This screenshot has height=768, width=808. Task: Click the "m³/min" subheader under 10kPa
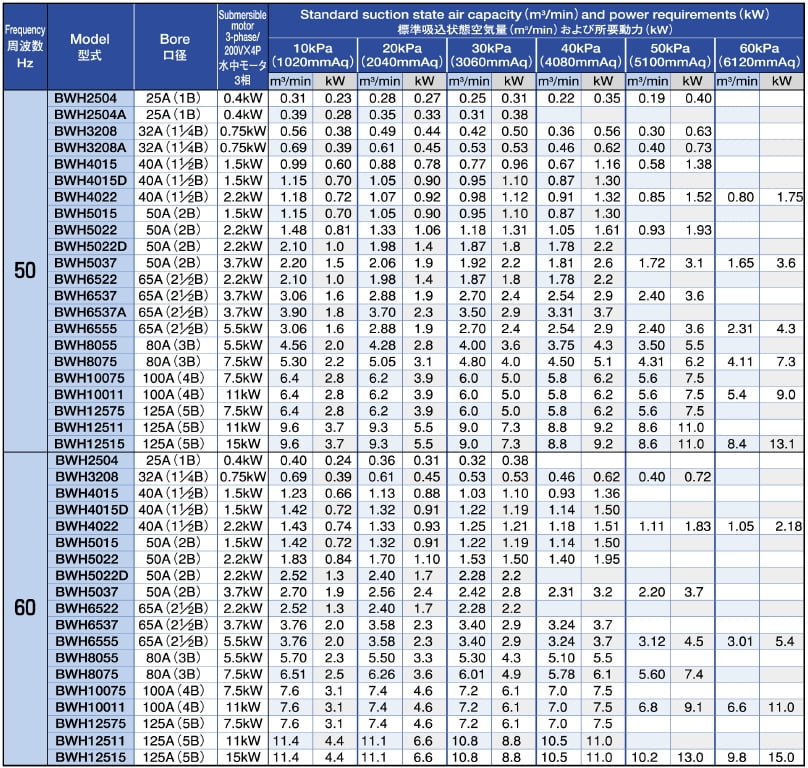coord(291,81)
